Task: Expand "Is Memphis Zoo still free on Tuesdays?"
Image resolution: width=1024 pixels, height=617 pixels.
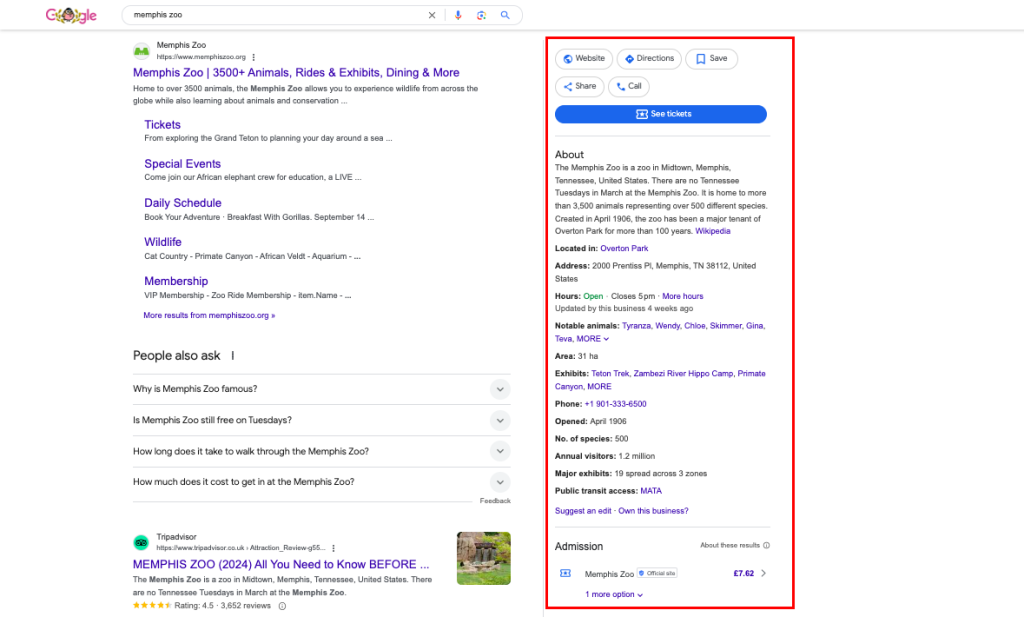Action: (500, 420)
